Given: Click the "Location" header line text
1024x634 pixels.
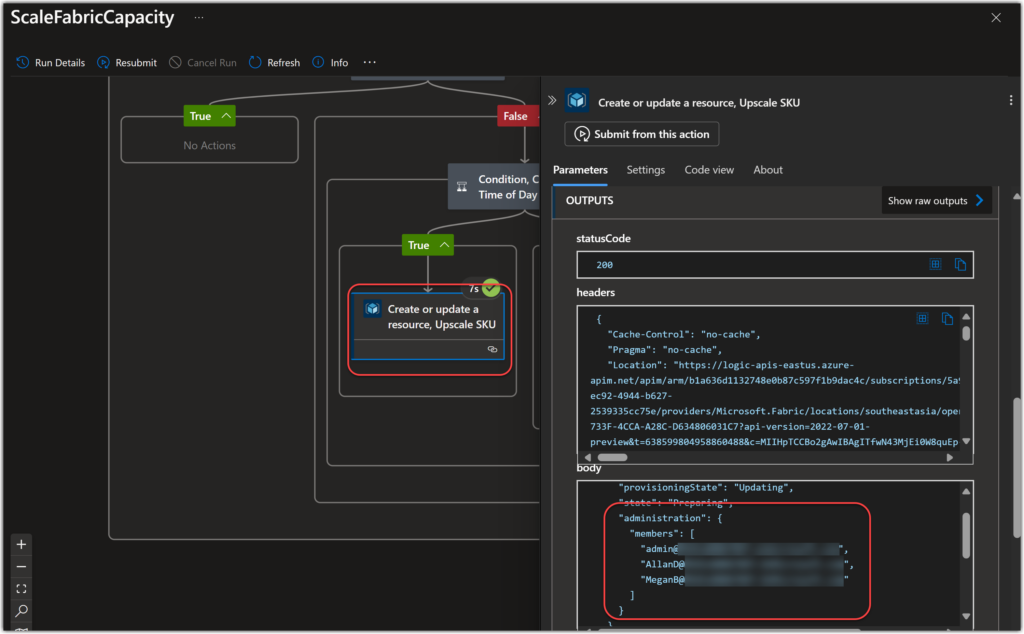Looking at the screenshot, I should tap(730, 365).
